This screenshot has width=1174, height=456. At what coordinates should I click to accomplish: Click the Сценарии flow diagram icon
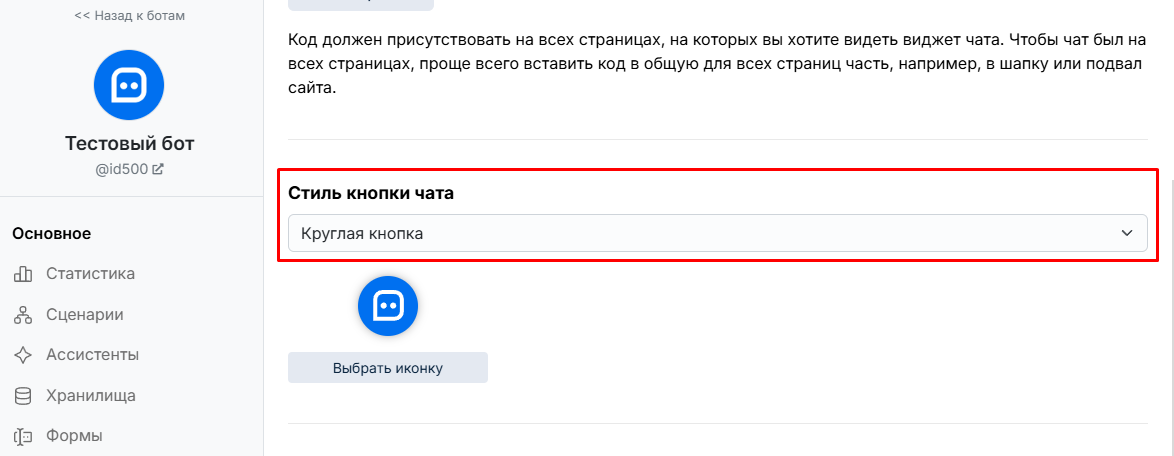[23, 315]
